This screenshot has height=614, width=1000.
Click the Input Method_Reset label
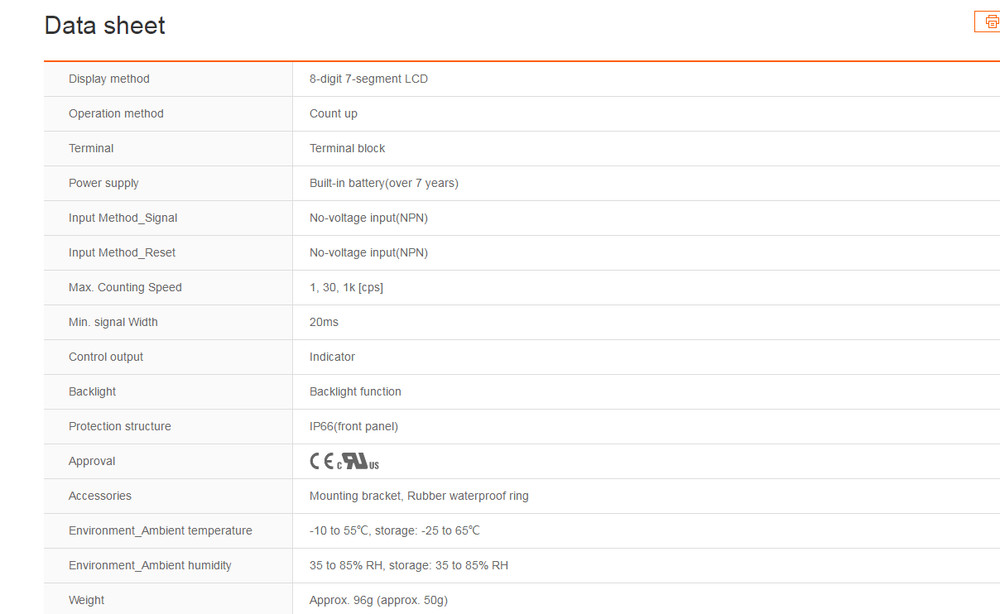(122, 253)
